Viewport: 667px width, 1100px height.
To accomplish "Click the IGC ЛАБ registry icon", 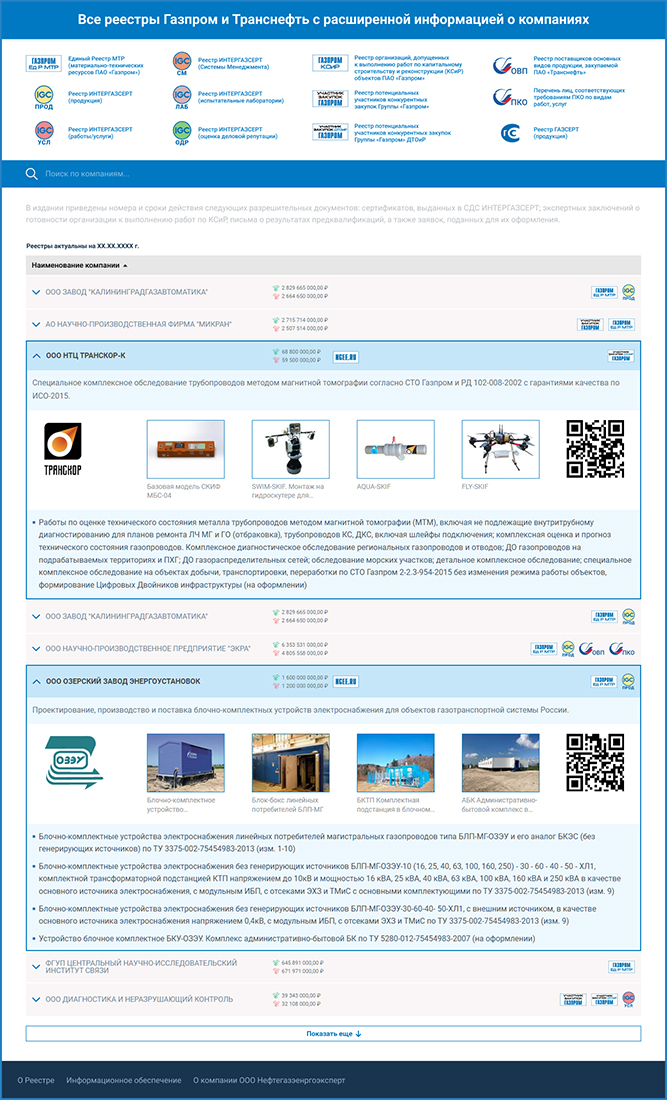I will point(182,96).
